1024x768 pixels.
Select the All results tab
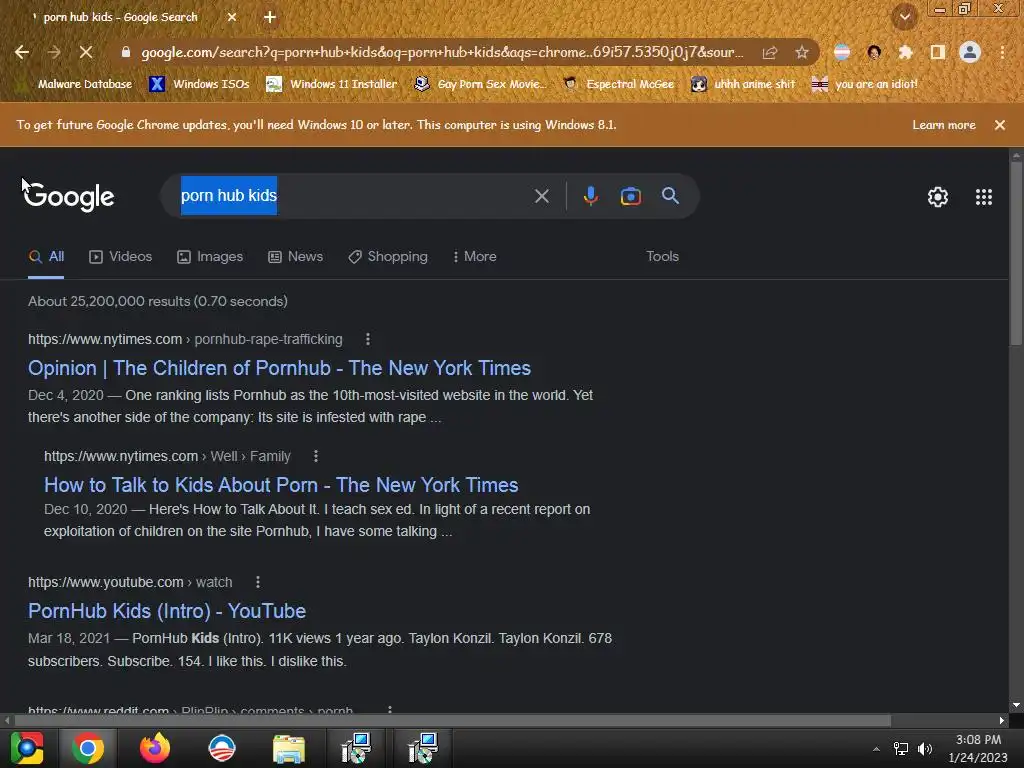46,257
